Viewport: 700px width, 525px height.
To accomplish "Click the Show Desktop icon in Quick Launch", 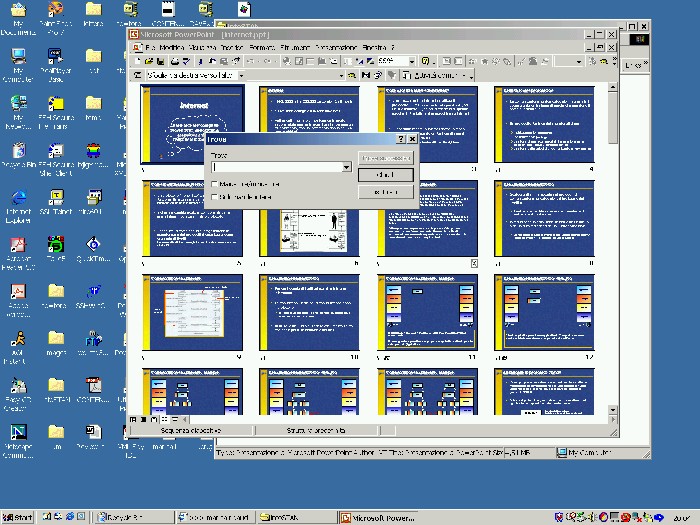I will (46, 517).
